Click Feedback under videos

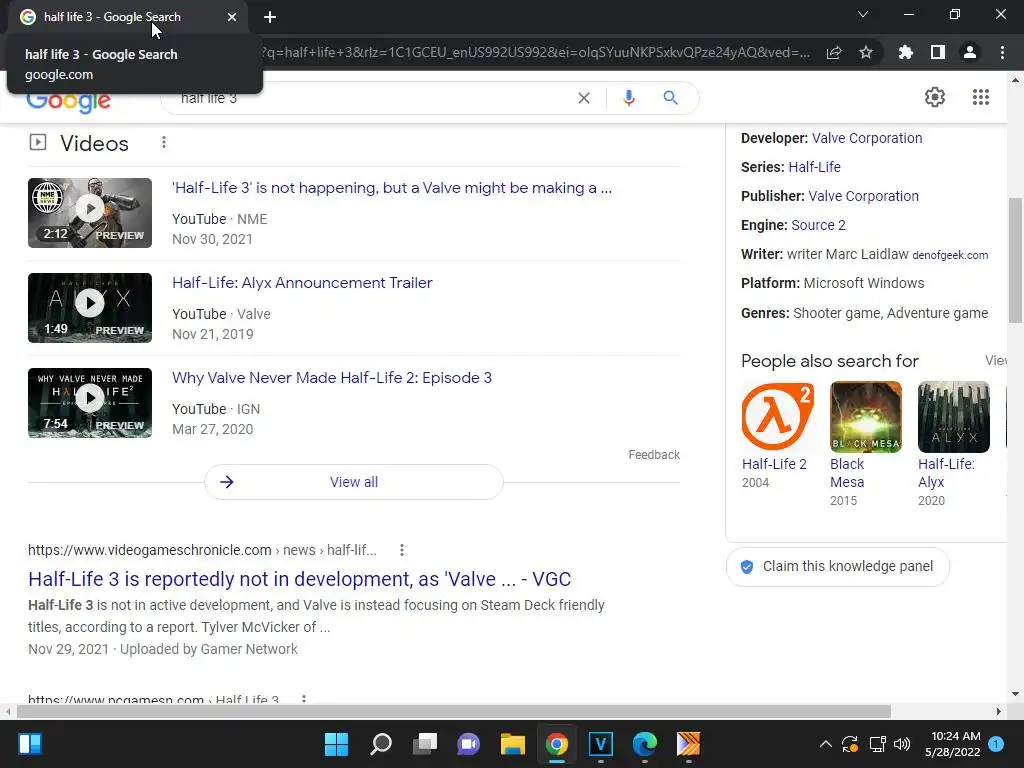click(x=654, y=455)
